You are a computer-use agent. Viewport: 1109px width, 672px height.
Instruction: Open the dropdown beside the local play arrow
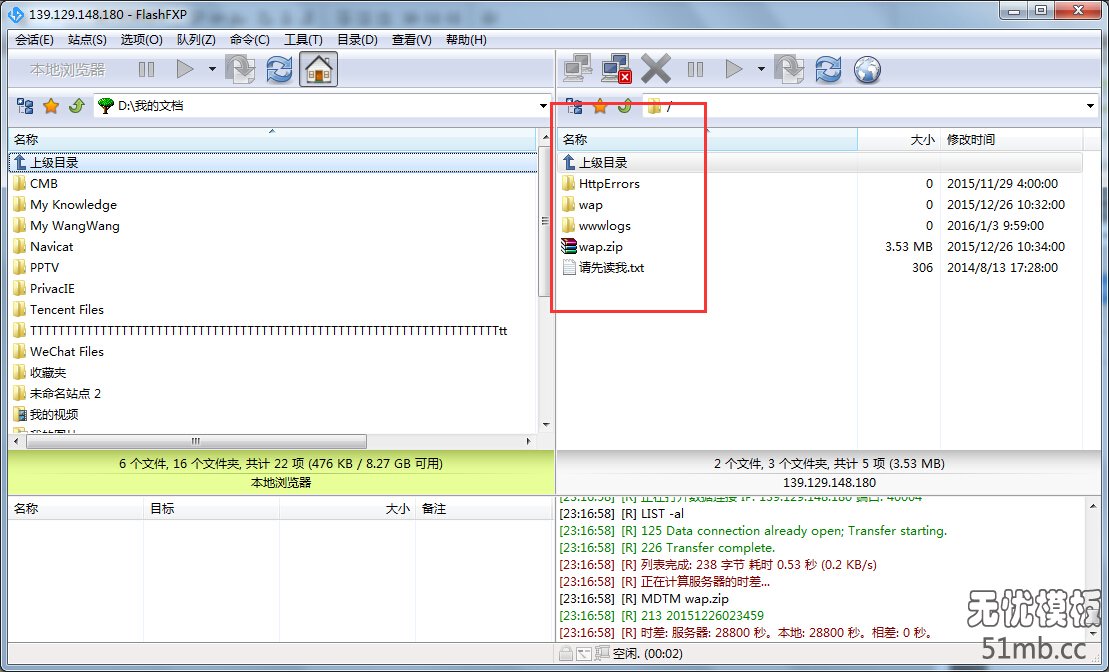(x=211, y=69)
